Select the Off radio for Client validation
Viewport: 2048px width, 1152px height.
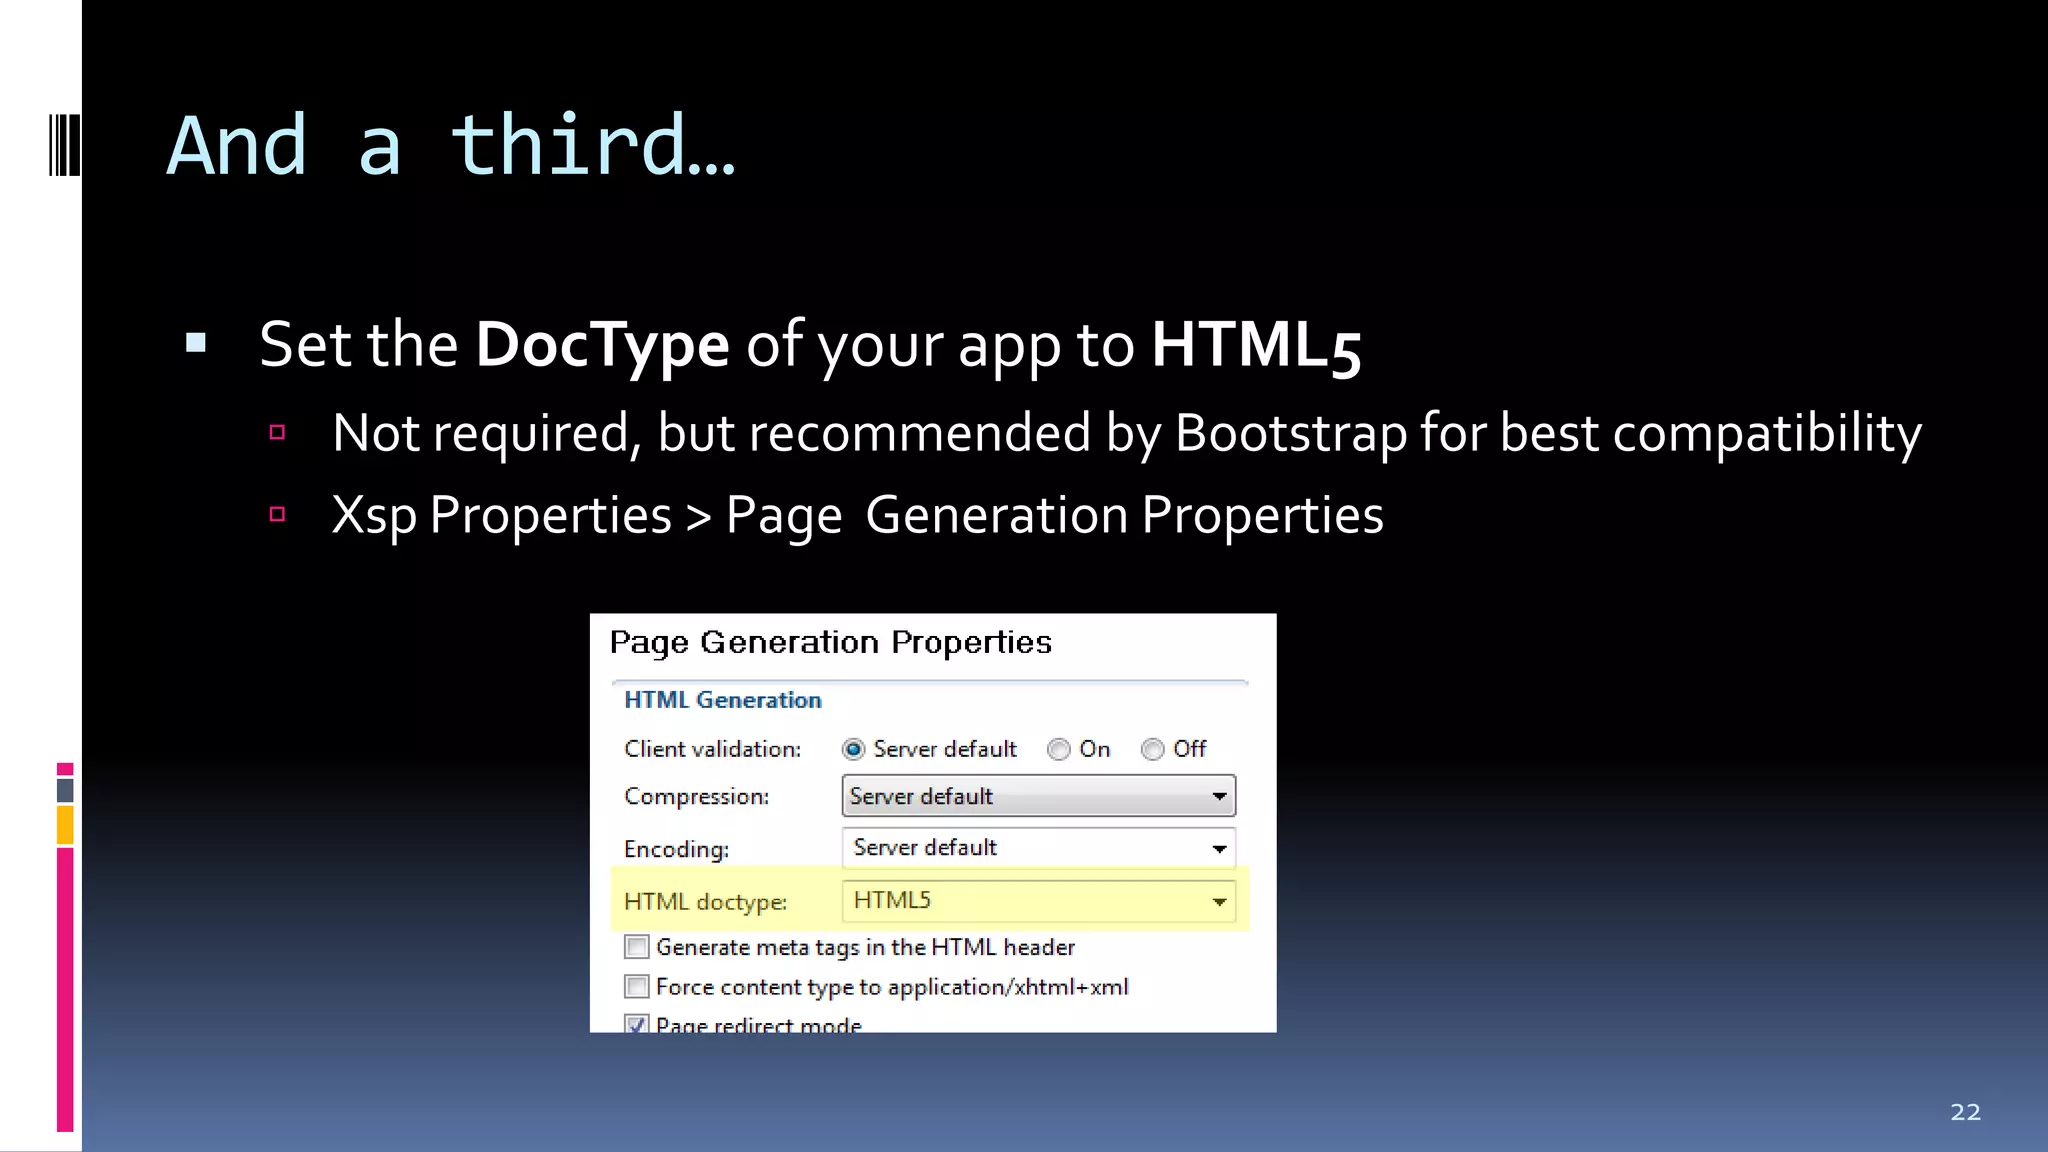(x=1152, y=749)
